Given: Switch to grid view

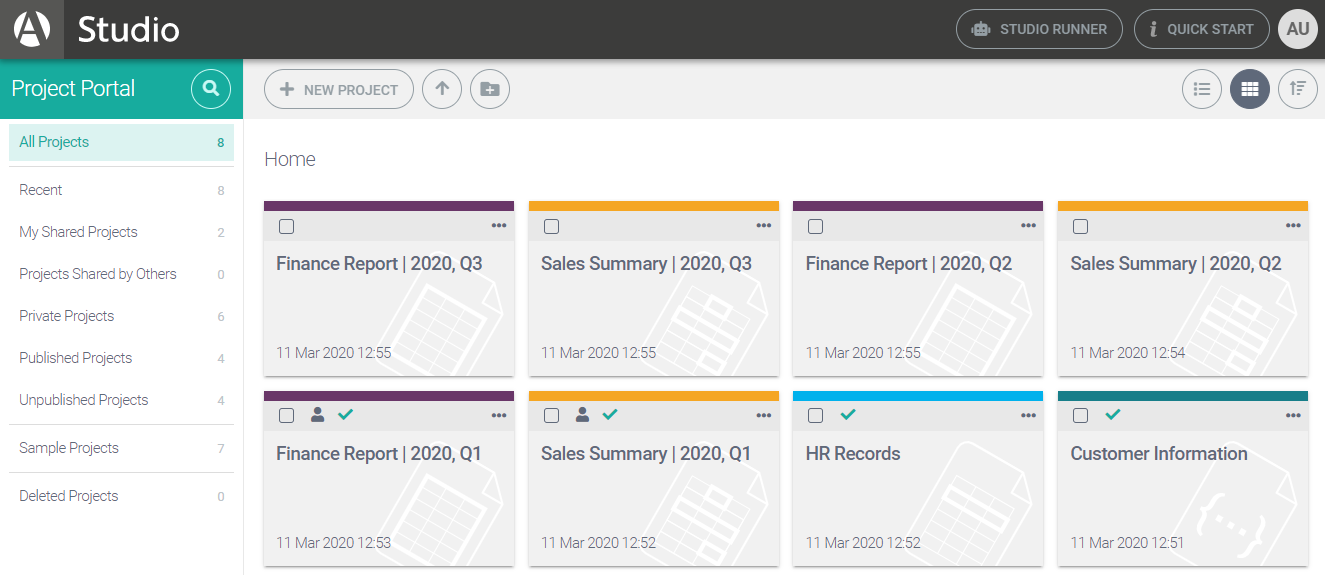Looking at the screenshot, I should coord(1249,89).
